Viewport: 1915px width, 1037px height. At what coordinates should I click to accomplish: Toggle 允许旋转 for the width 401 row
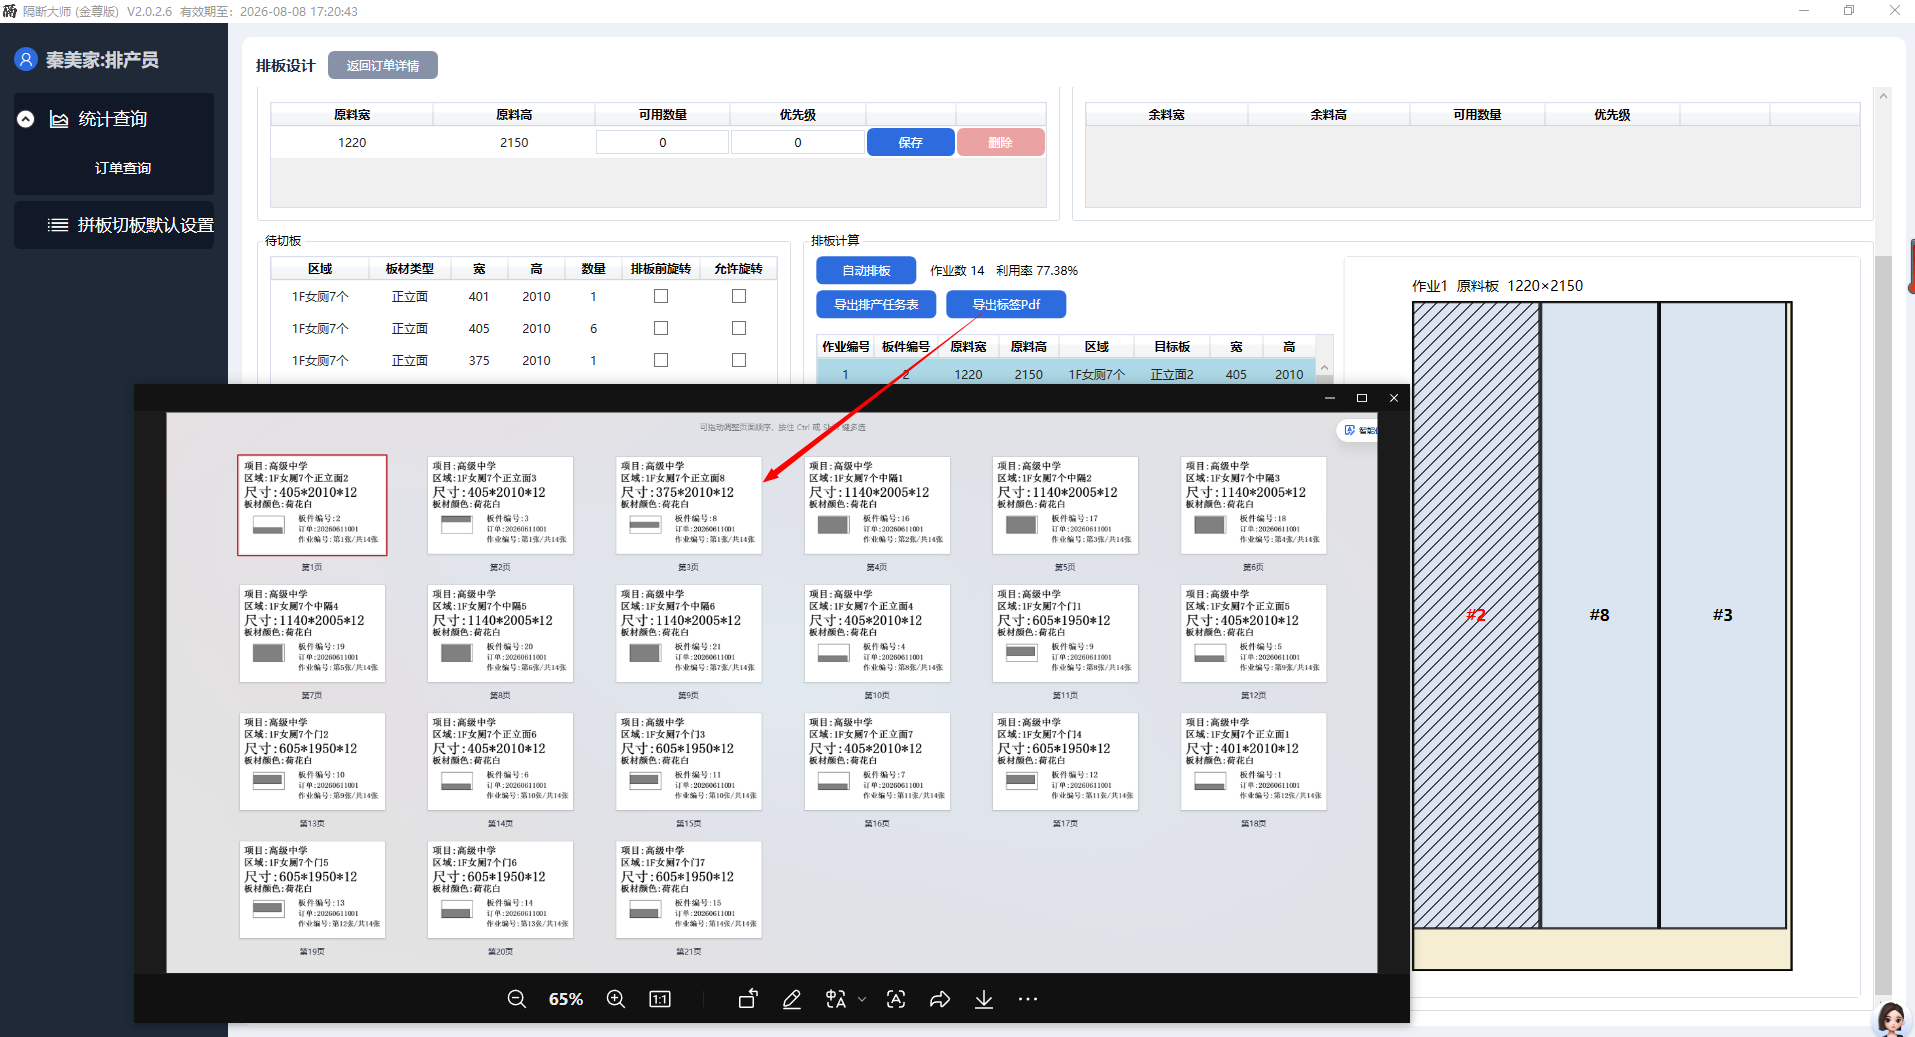pyautogui.click(x=739, y=296)
